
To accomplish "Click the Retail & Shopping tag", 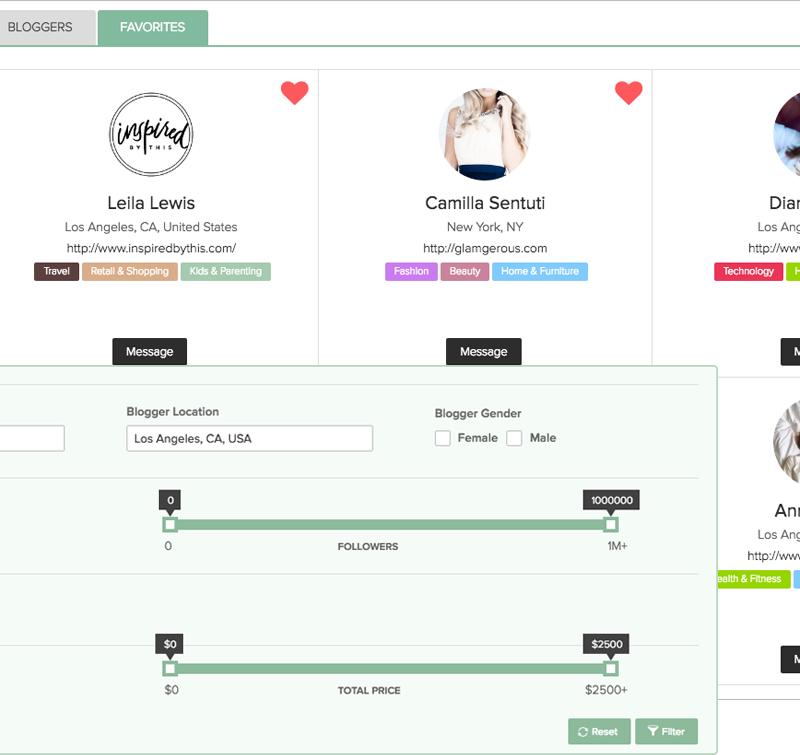I will pos(130,271).
